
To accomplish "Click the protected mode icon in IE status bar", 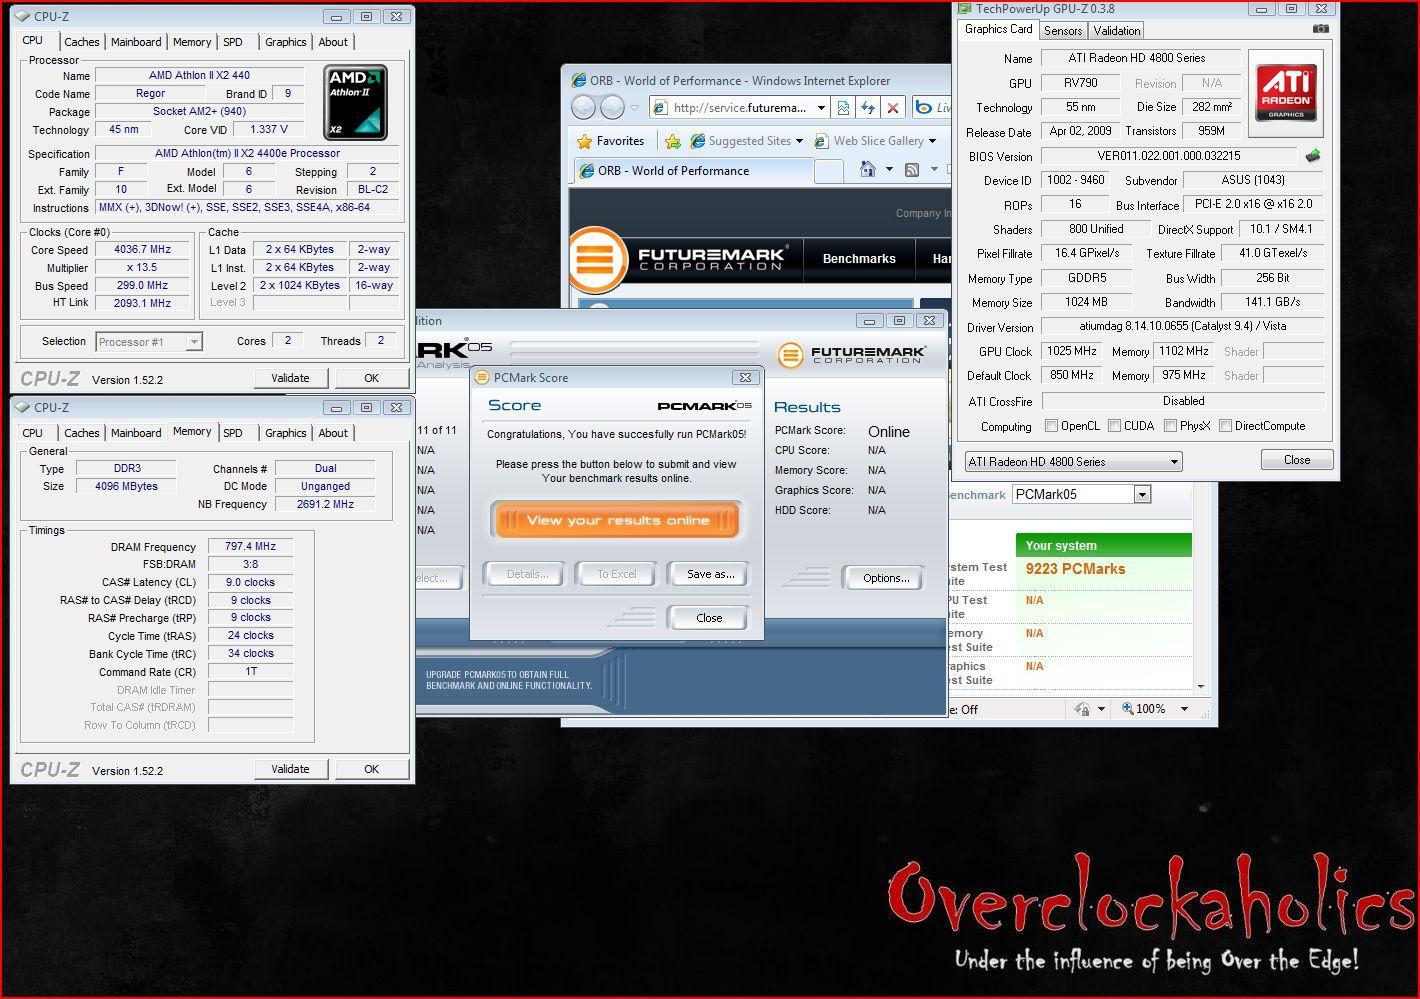I will [1082, 708].
